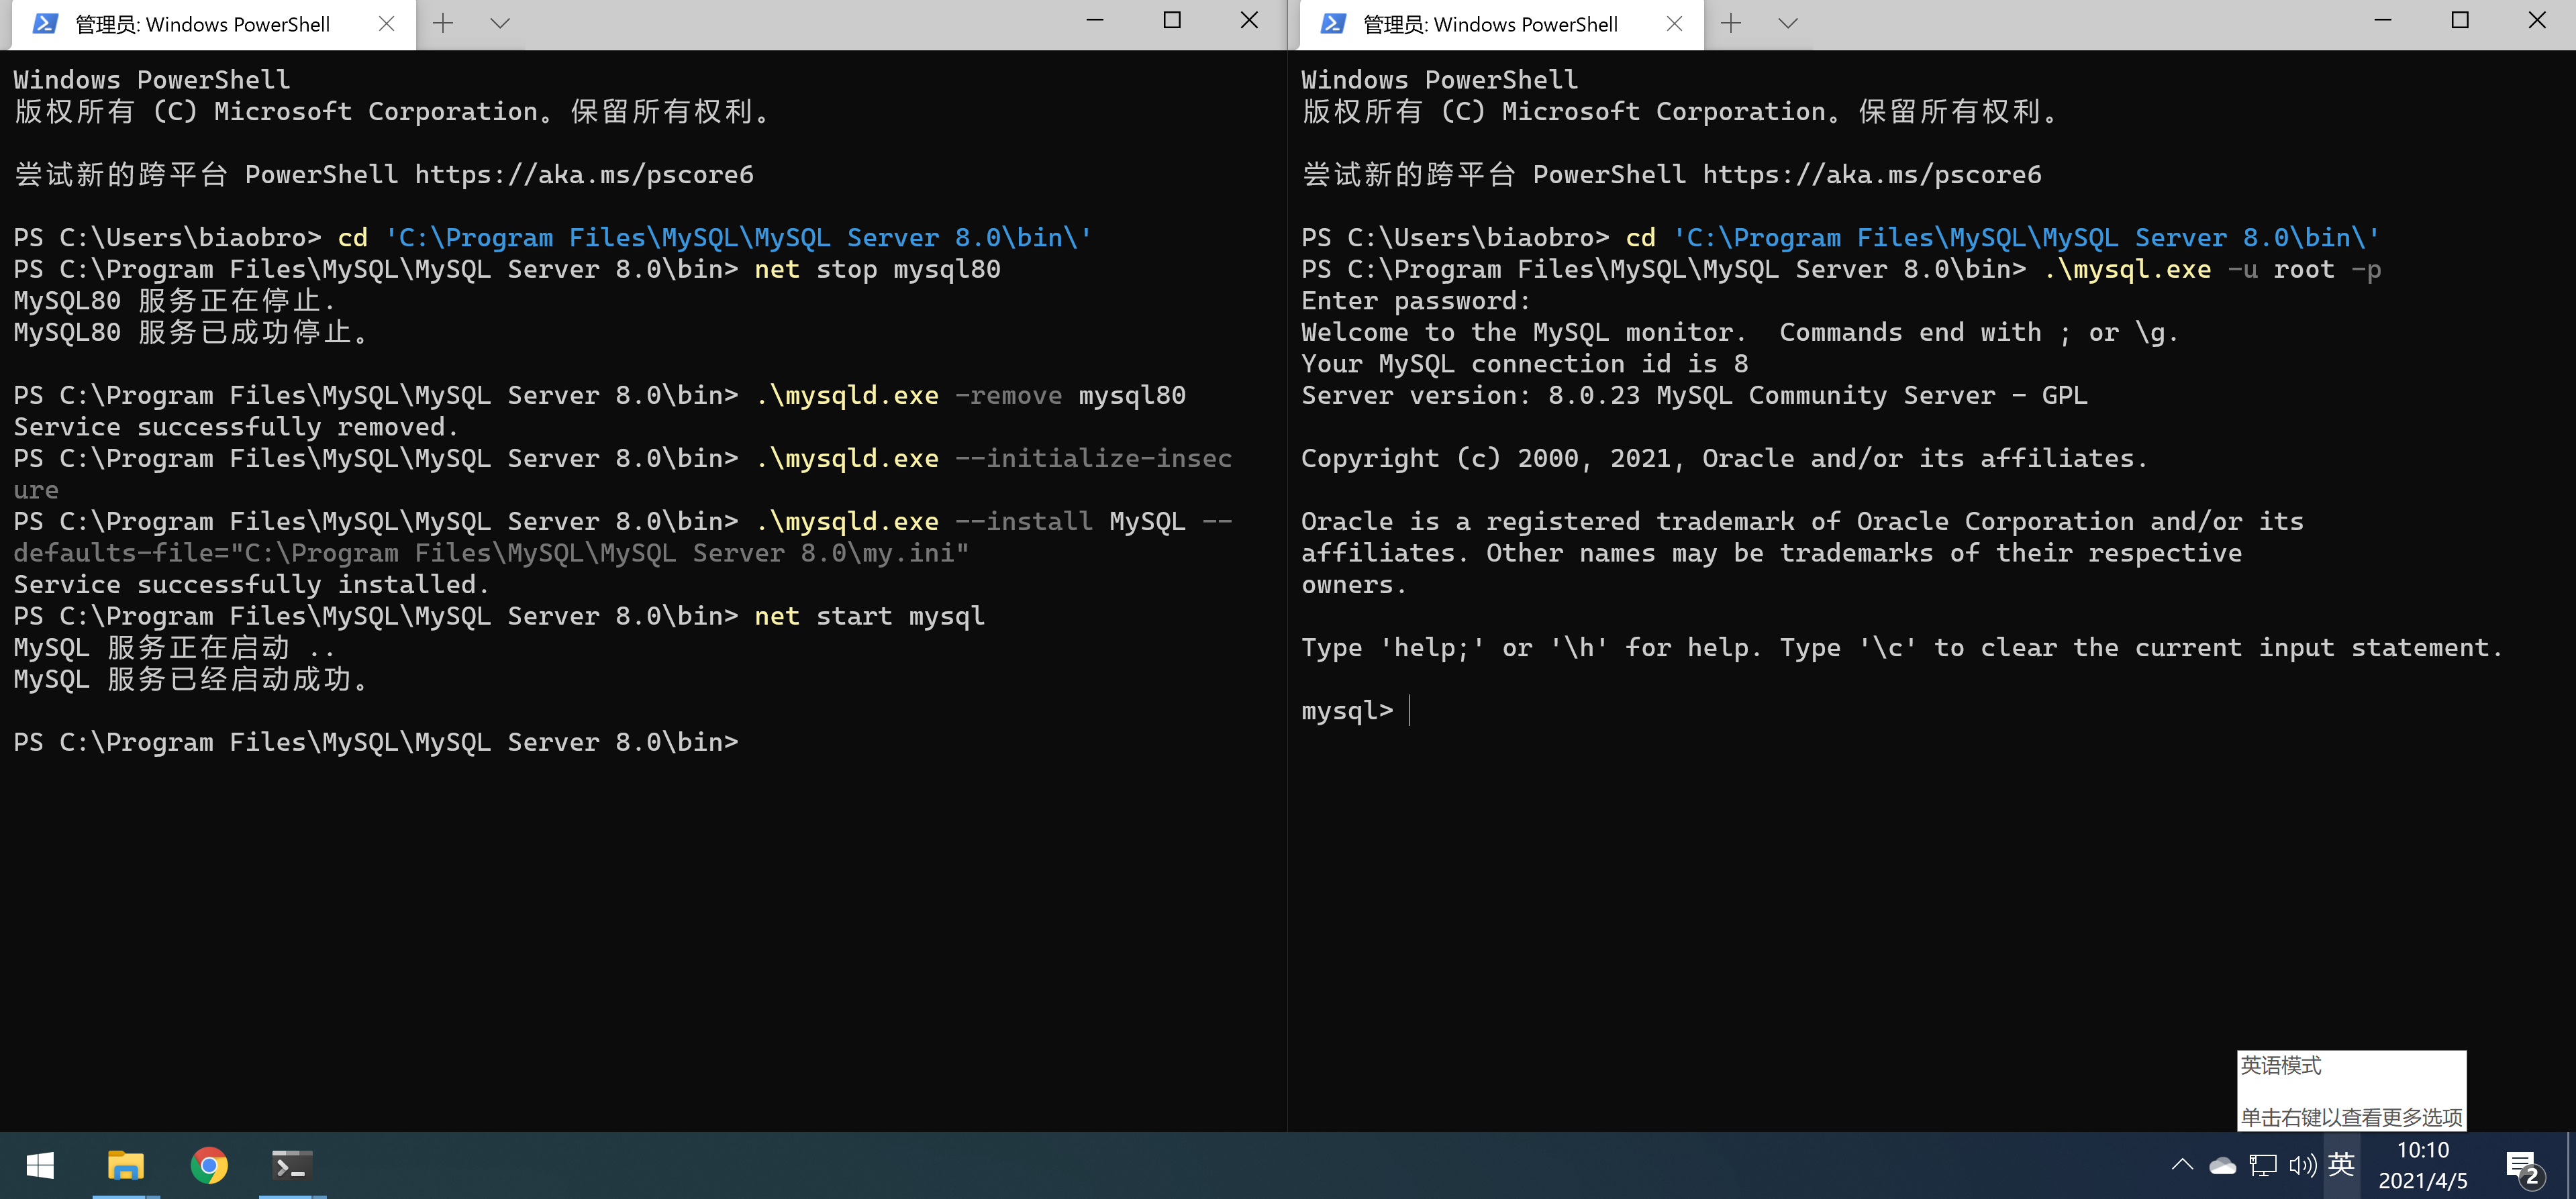2576x1199 pixels.
Task: Close the left PowerShell tab
Action: 386,24
